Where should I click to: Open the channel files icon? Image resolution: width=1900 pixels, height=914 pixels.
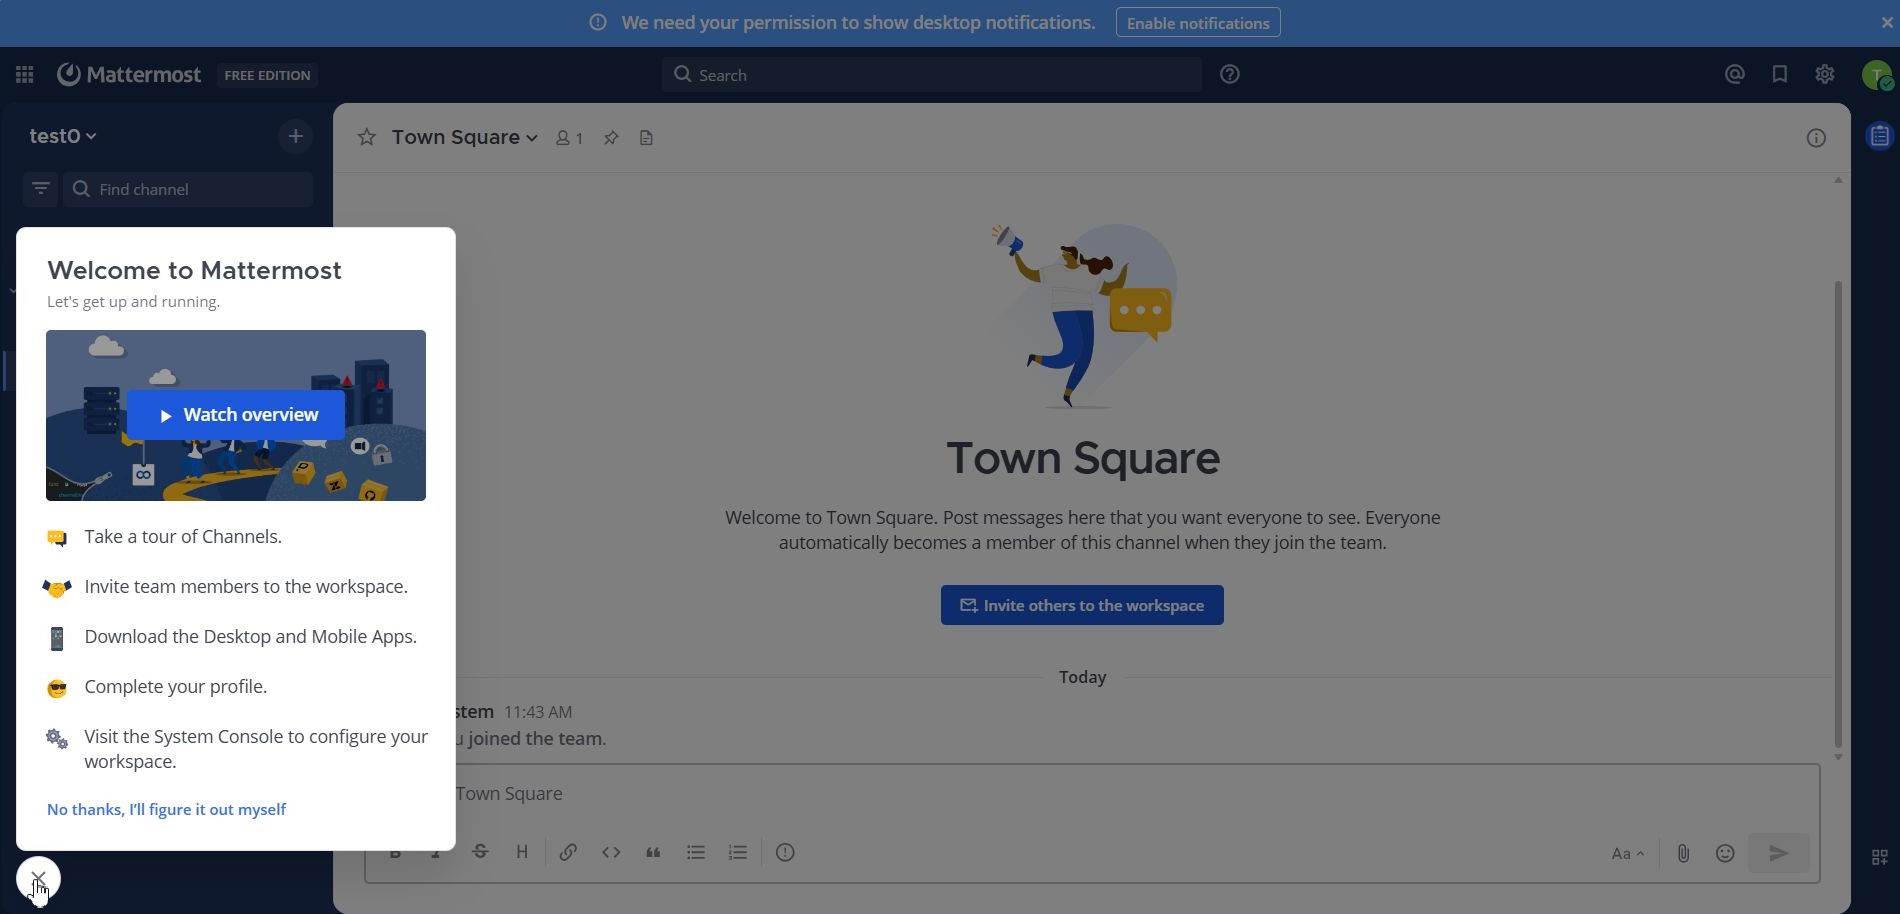pyautogui.click(x=646, y=138)
